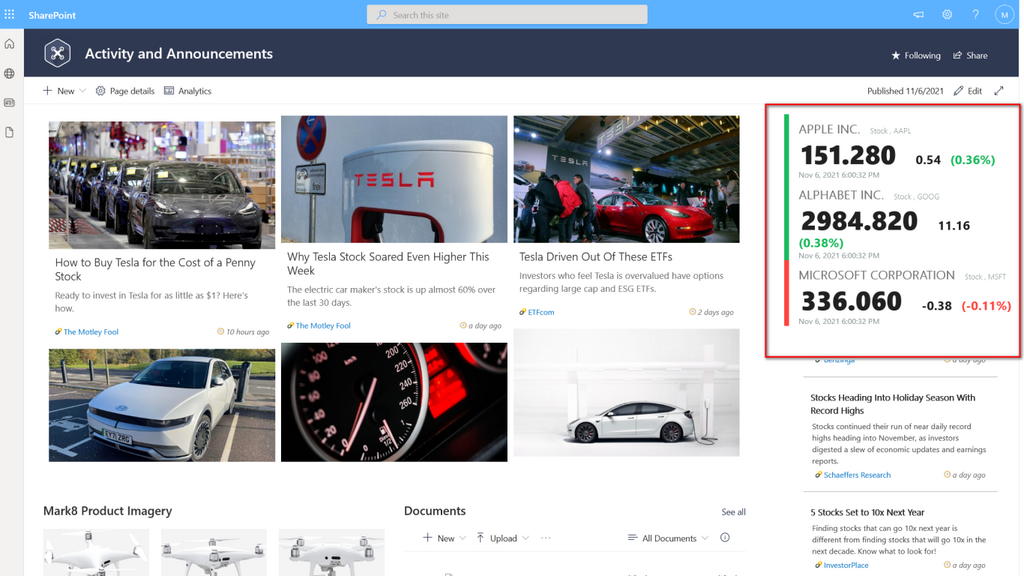Open the pages file icon in sidebar
Screen dimensions: 1024x576
point(9,133)
